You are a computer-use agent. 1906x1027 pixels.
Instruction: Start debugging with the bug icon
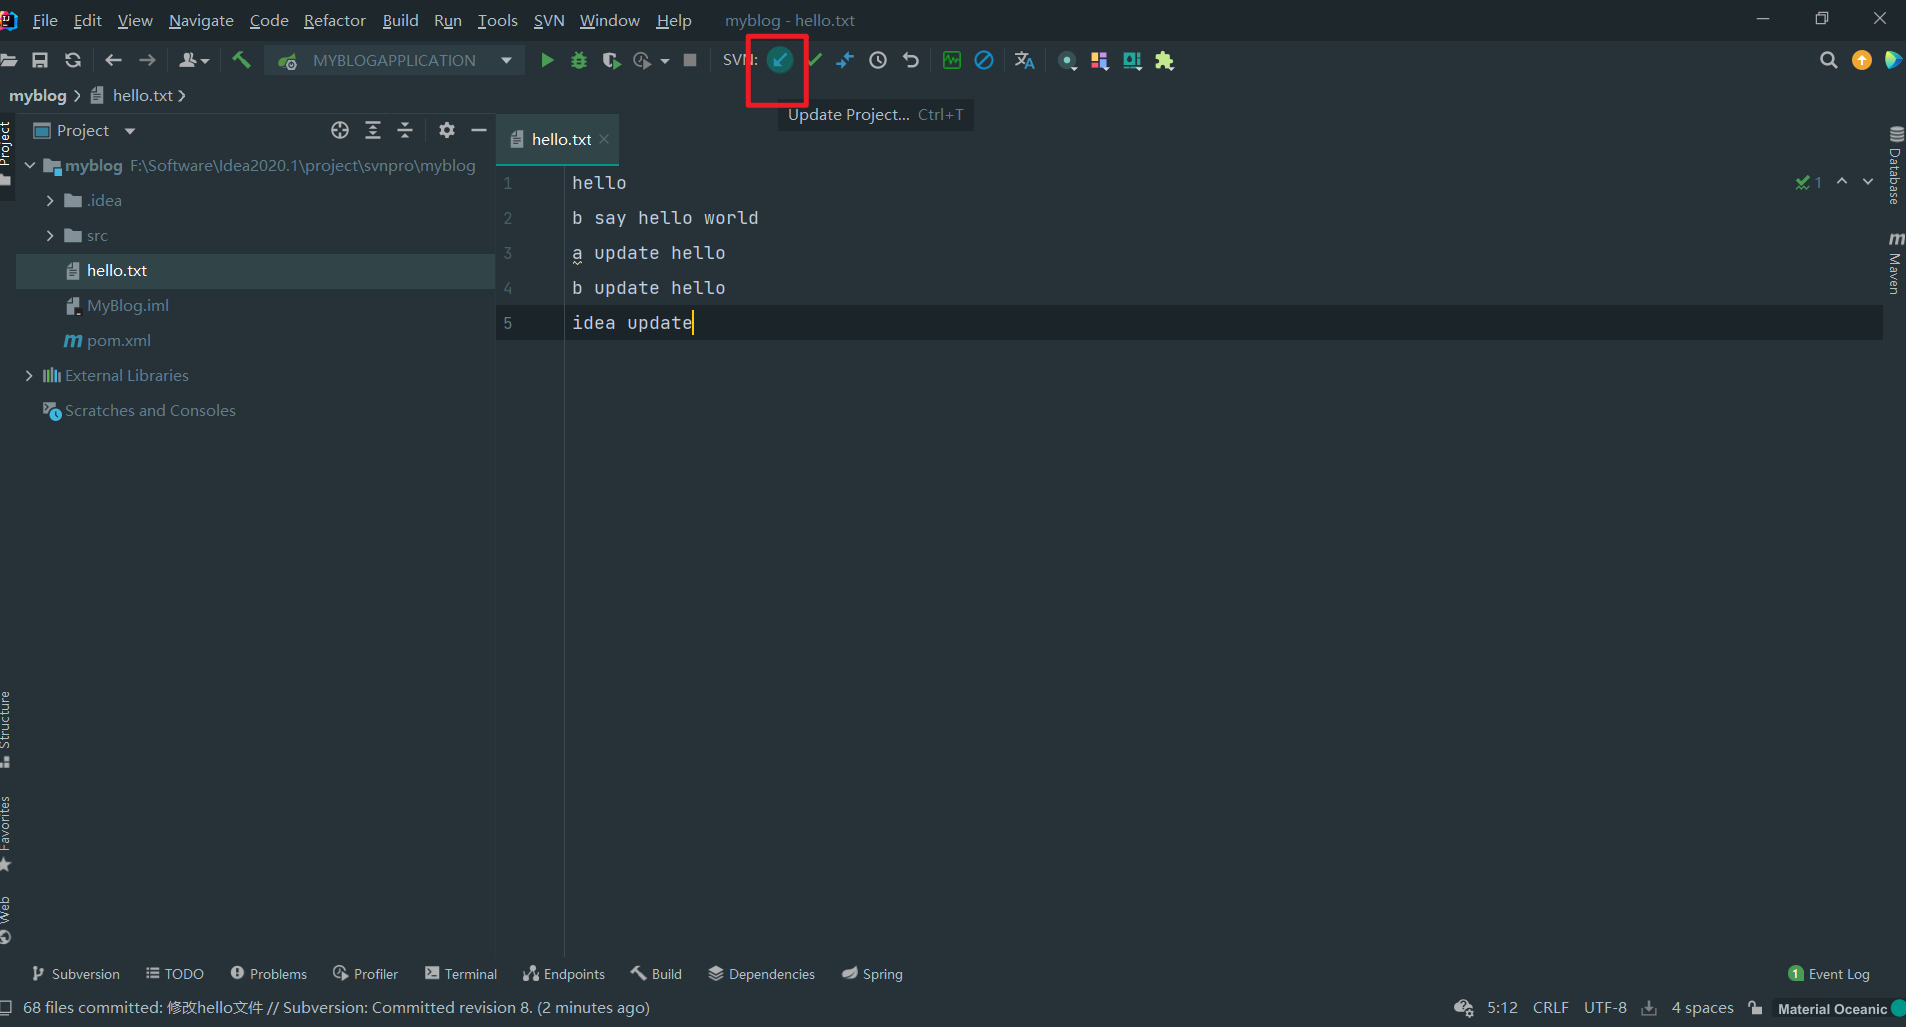tap(579, 60)
